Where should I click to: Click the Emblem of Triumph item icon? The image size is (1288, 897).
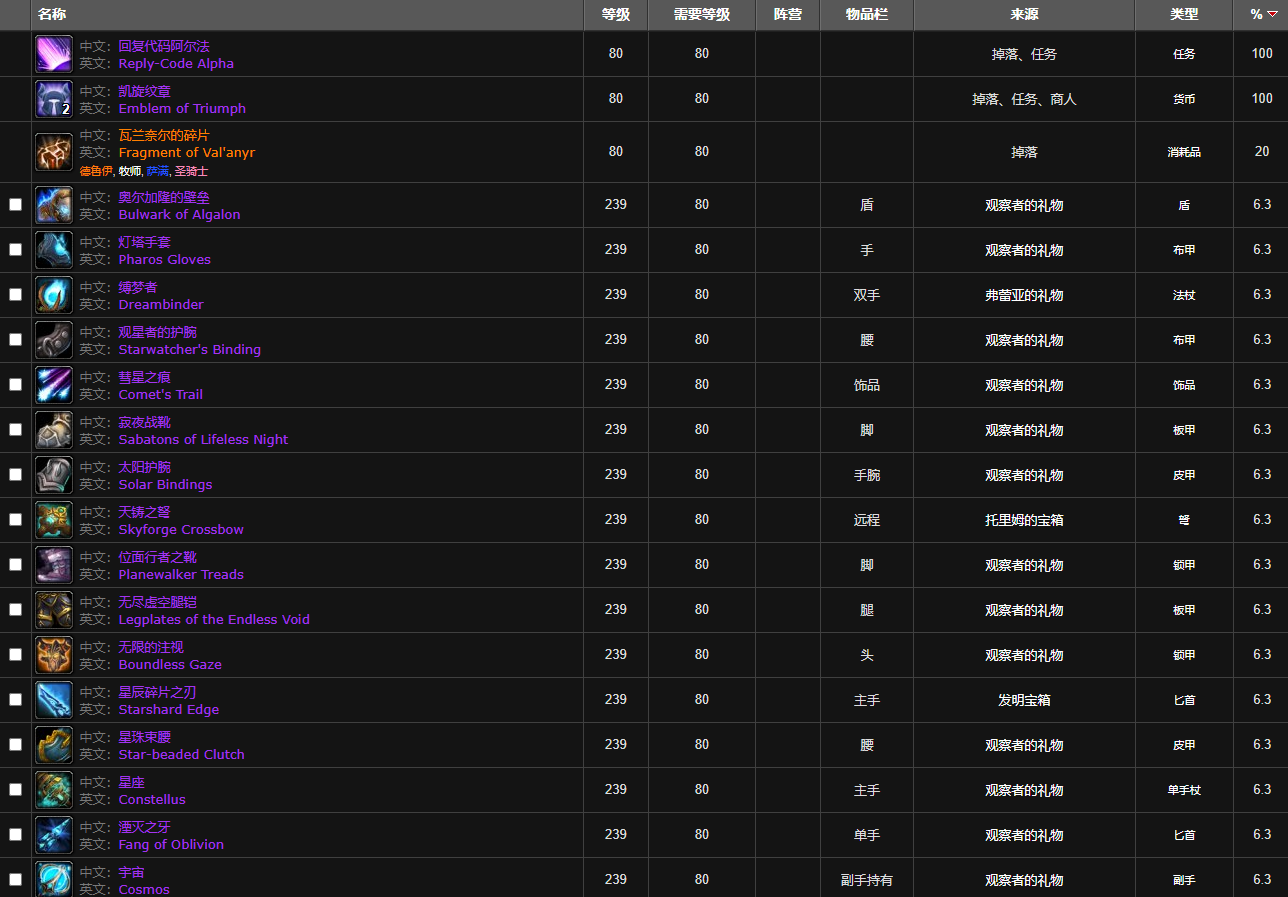click(54, 99)
